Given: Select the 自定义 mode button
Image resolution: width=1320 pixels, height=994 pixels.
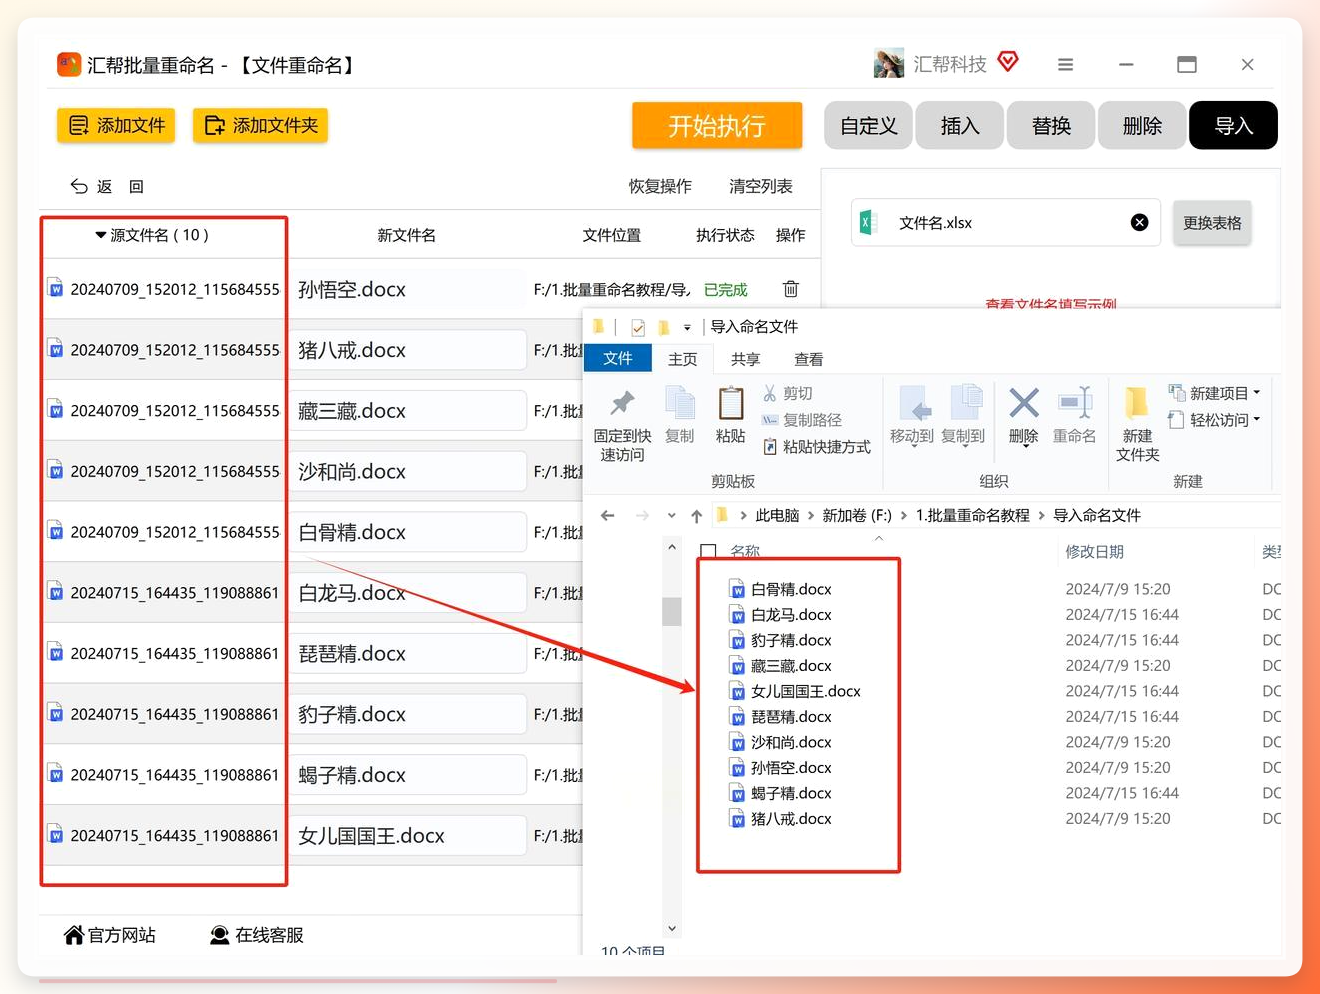Looking at the screenshot, I should pos(868,125).
